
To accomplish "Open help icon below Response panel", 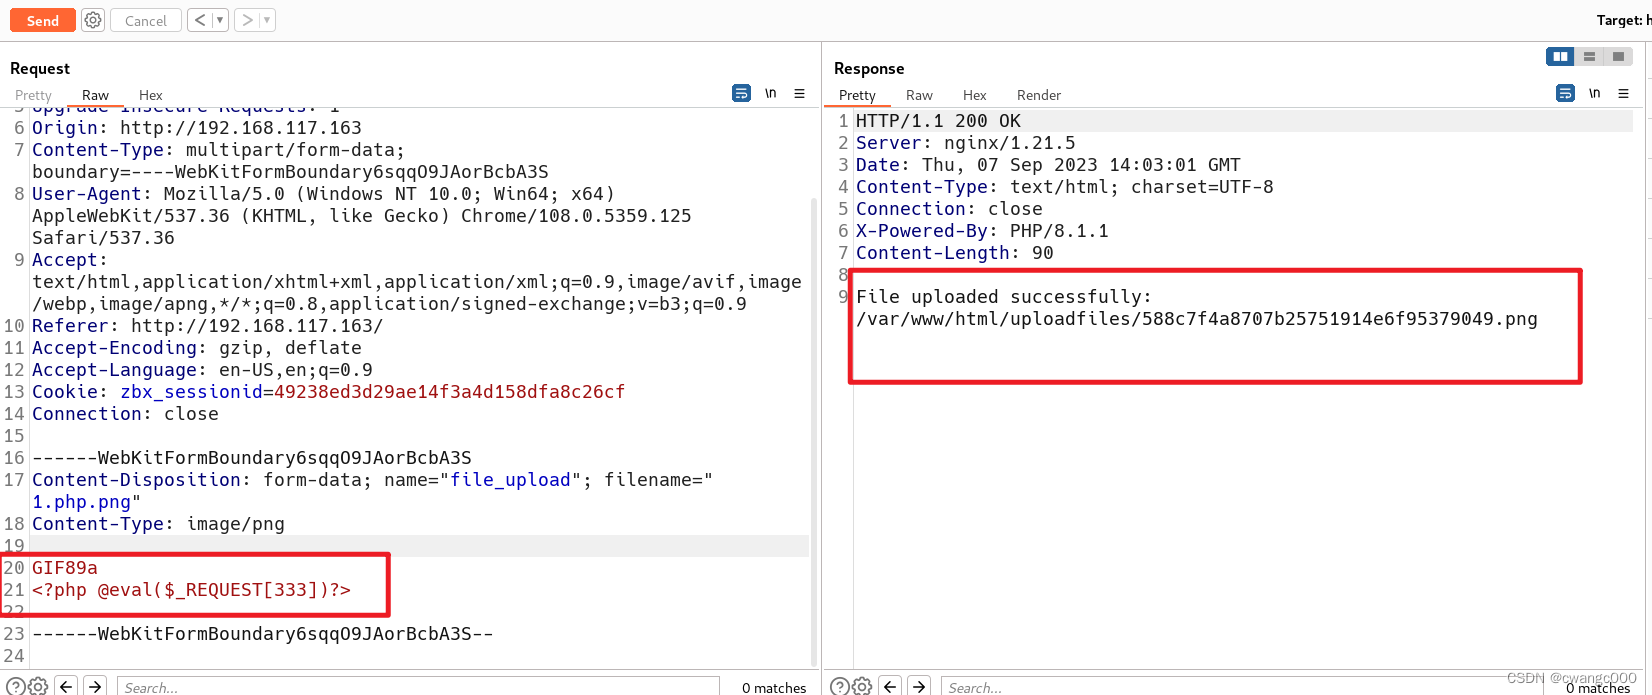I will pos(840,686).
